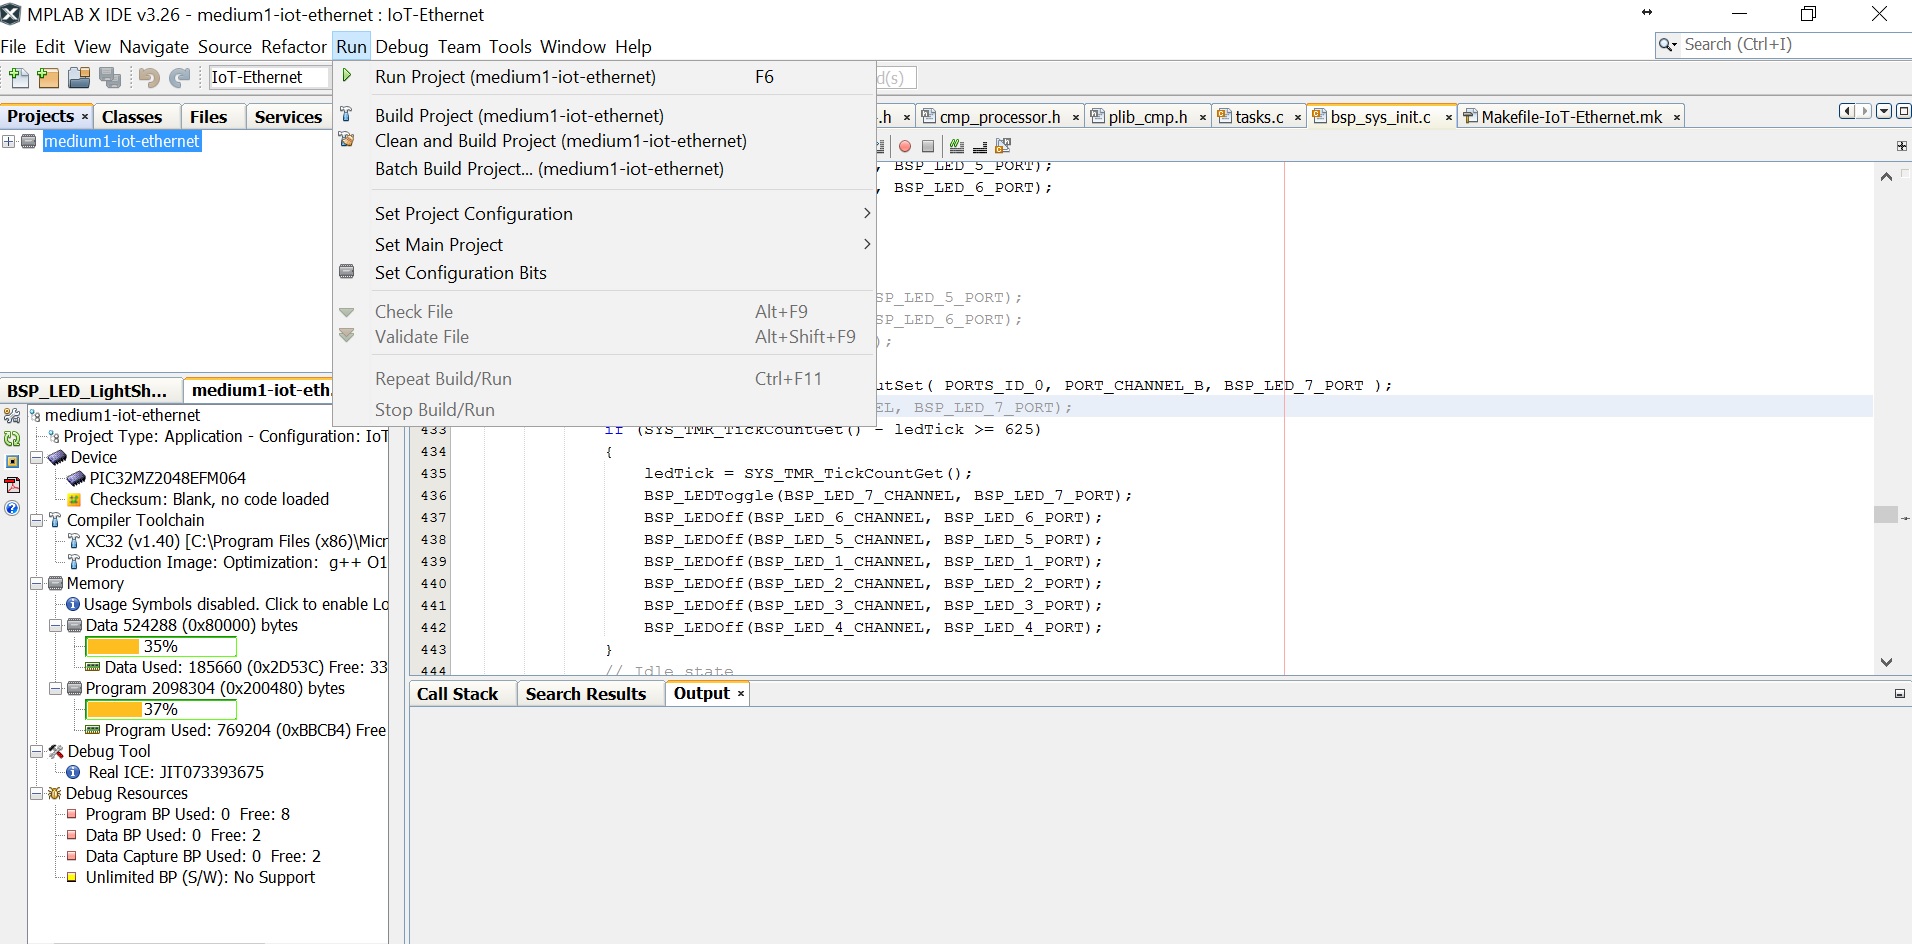The height and width of the screenshot is (944, 1912).
Task: Click the dashboard green Refresh Debug Tool icon
Action: click(12, 439)
